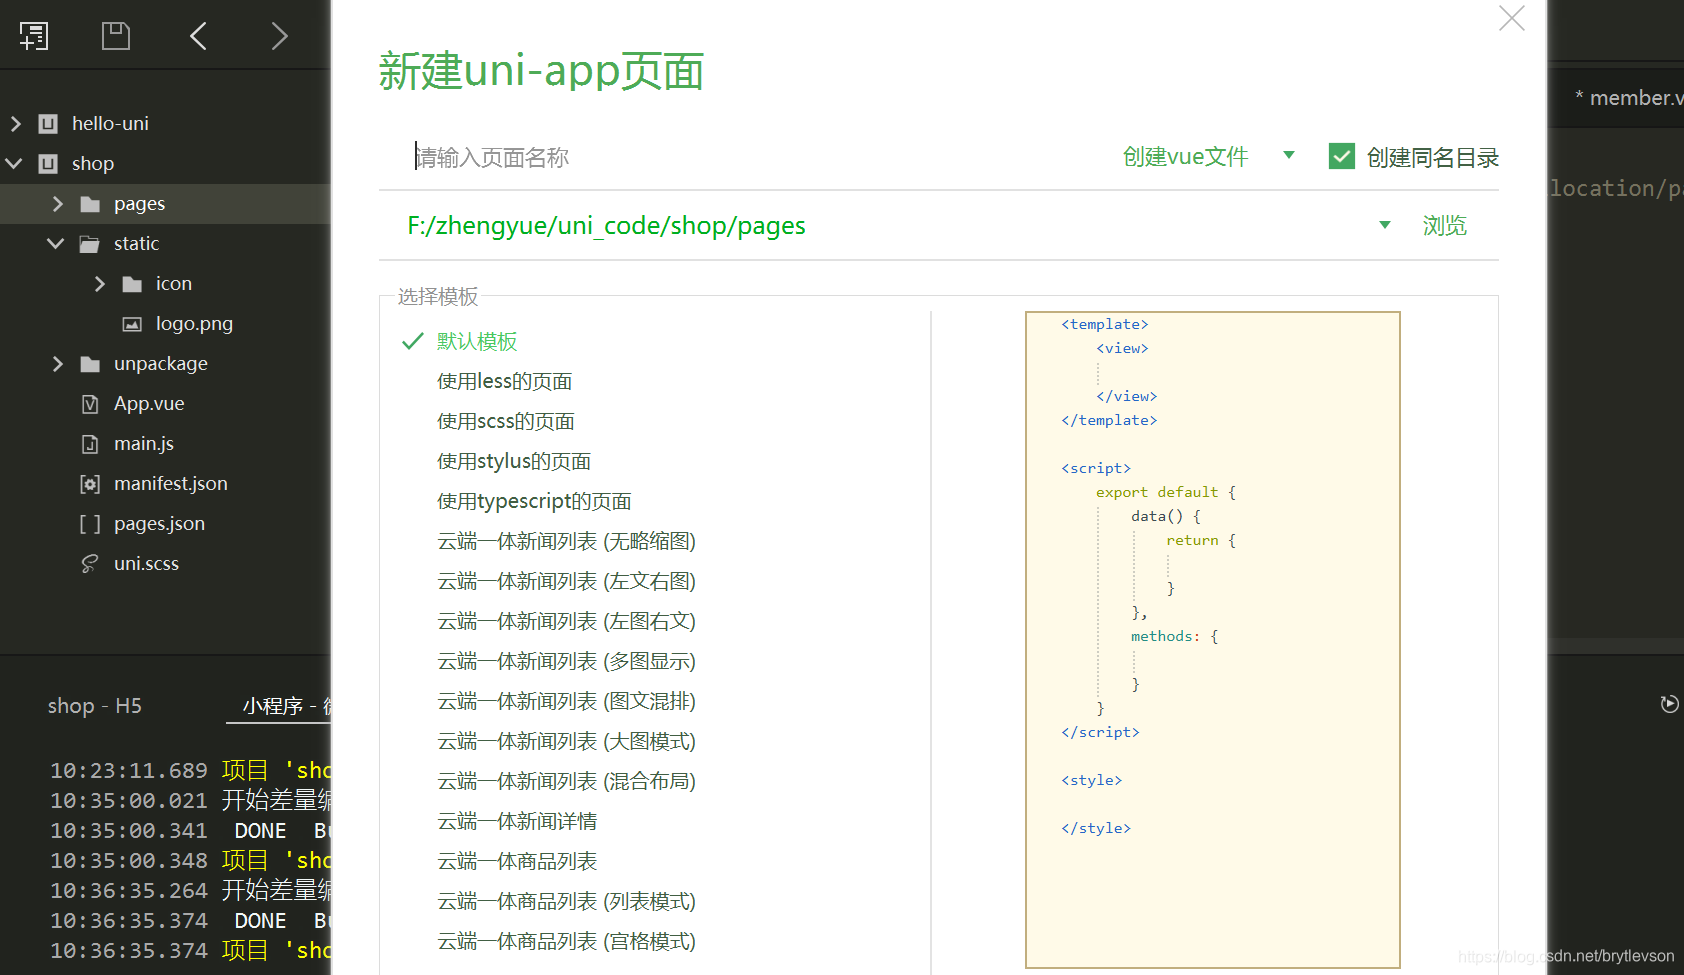Select the 默认模板 template
The height and width of the screenshot is (975, 1684).
click(x=477, y=342)
